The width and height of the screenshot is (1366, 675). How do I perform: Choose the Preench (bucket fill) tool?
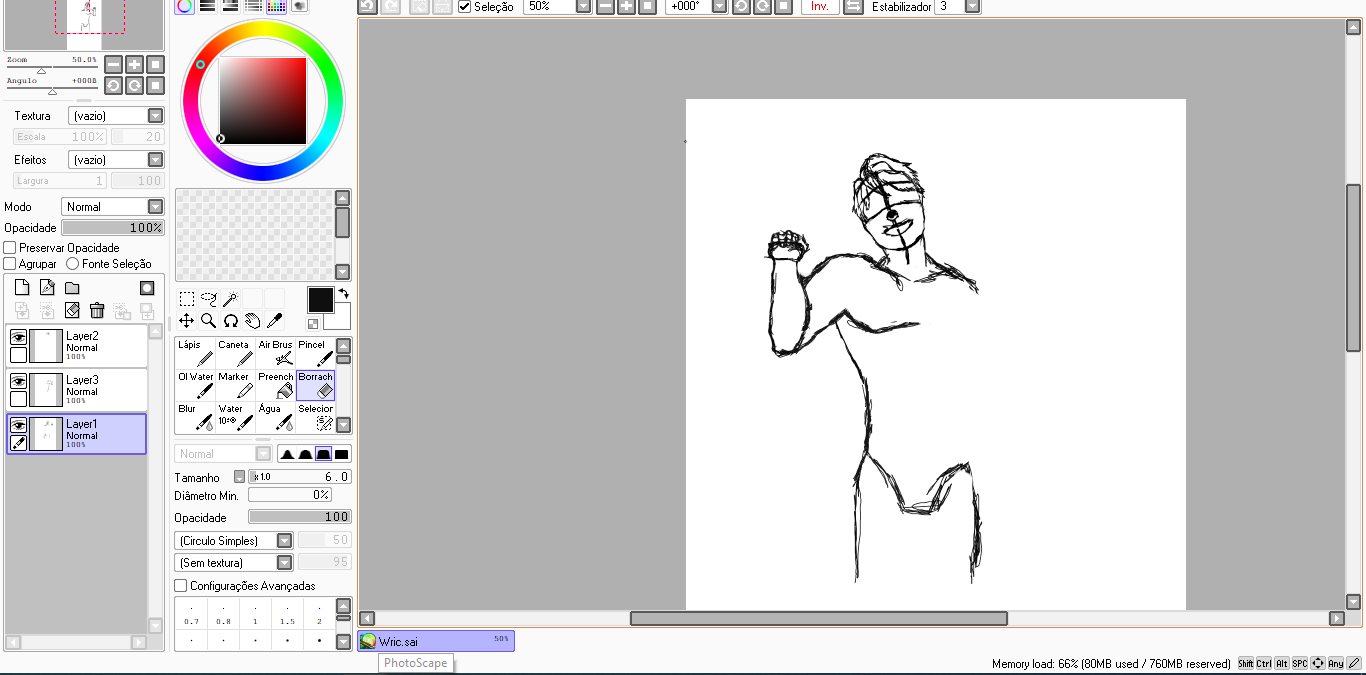[275, 385]
